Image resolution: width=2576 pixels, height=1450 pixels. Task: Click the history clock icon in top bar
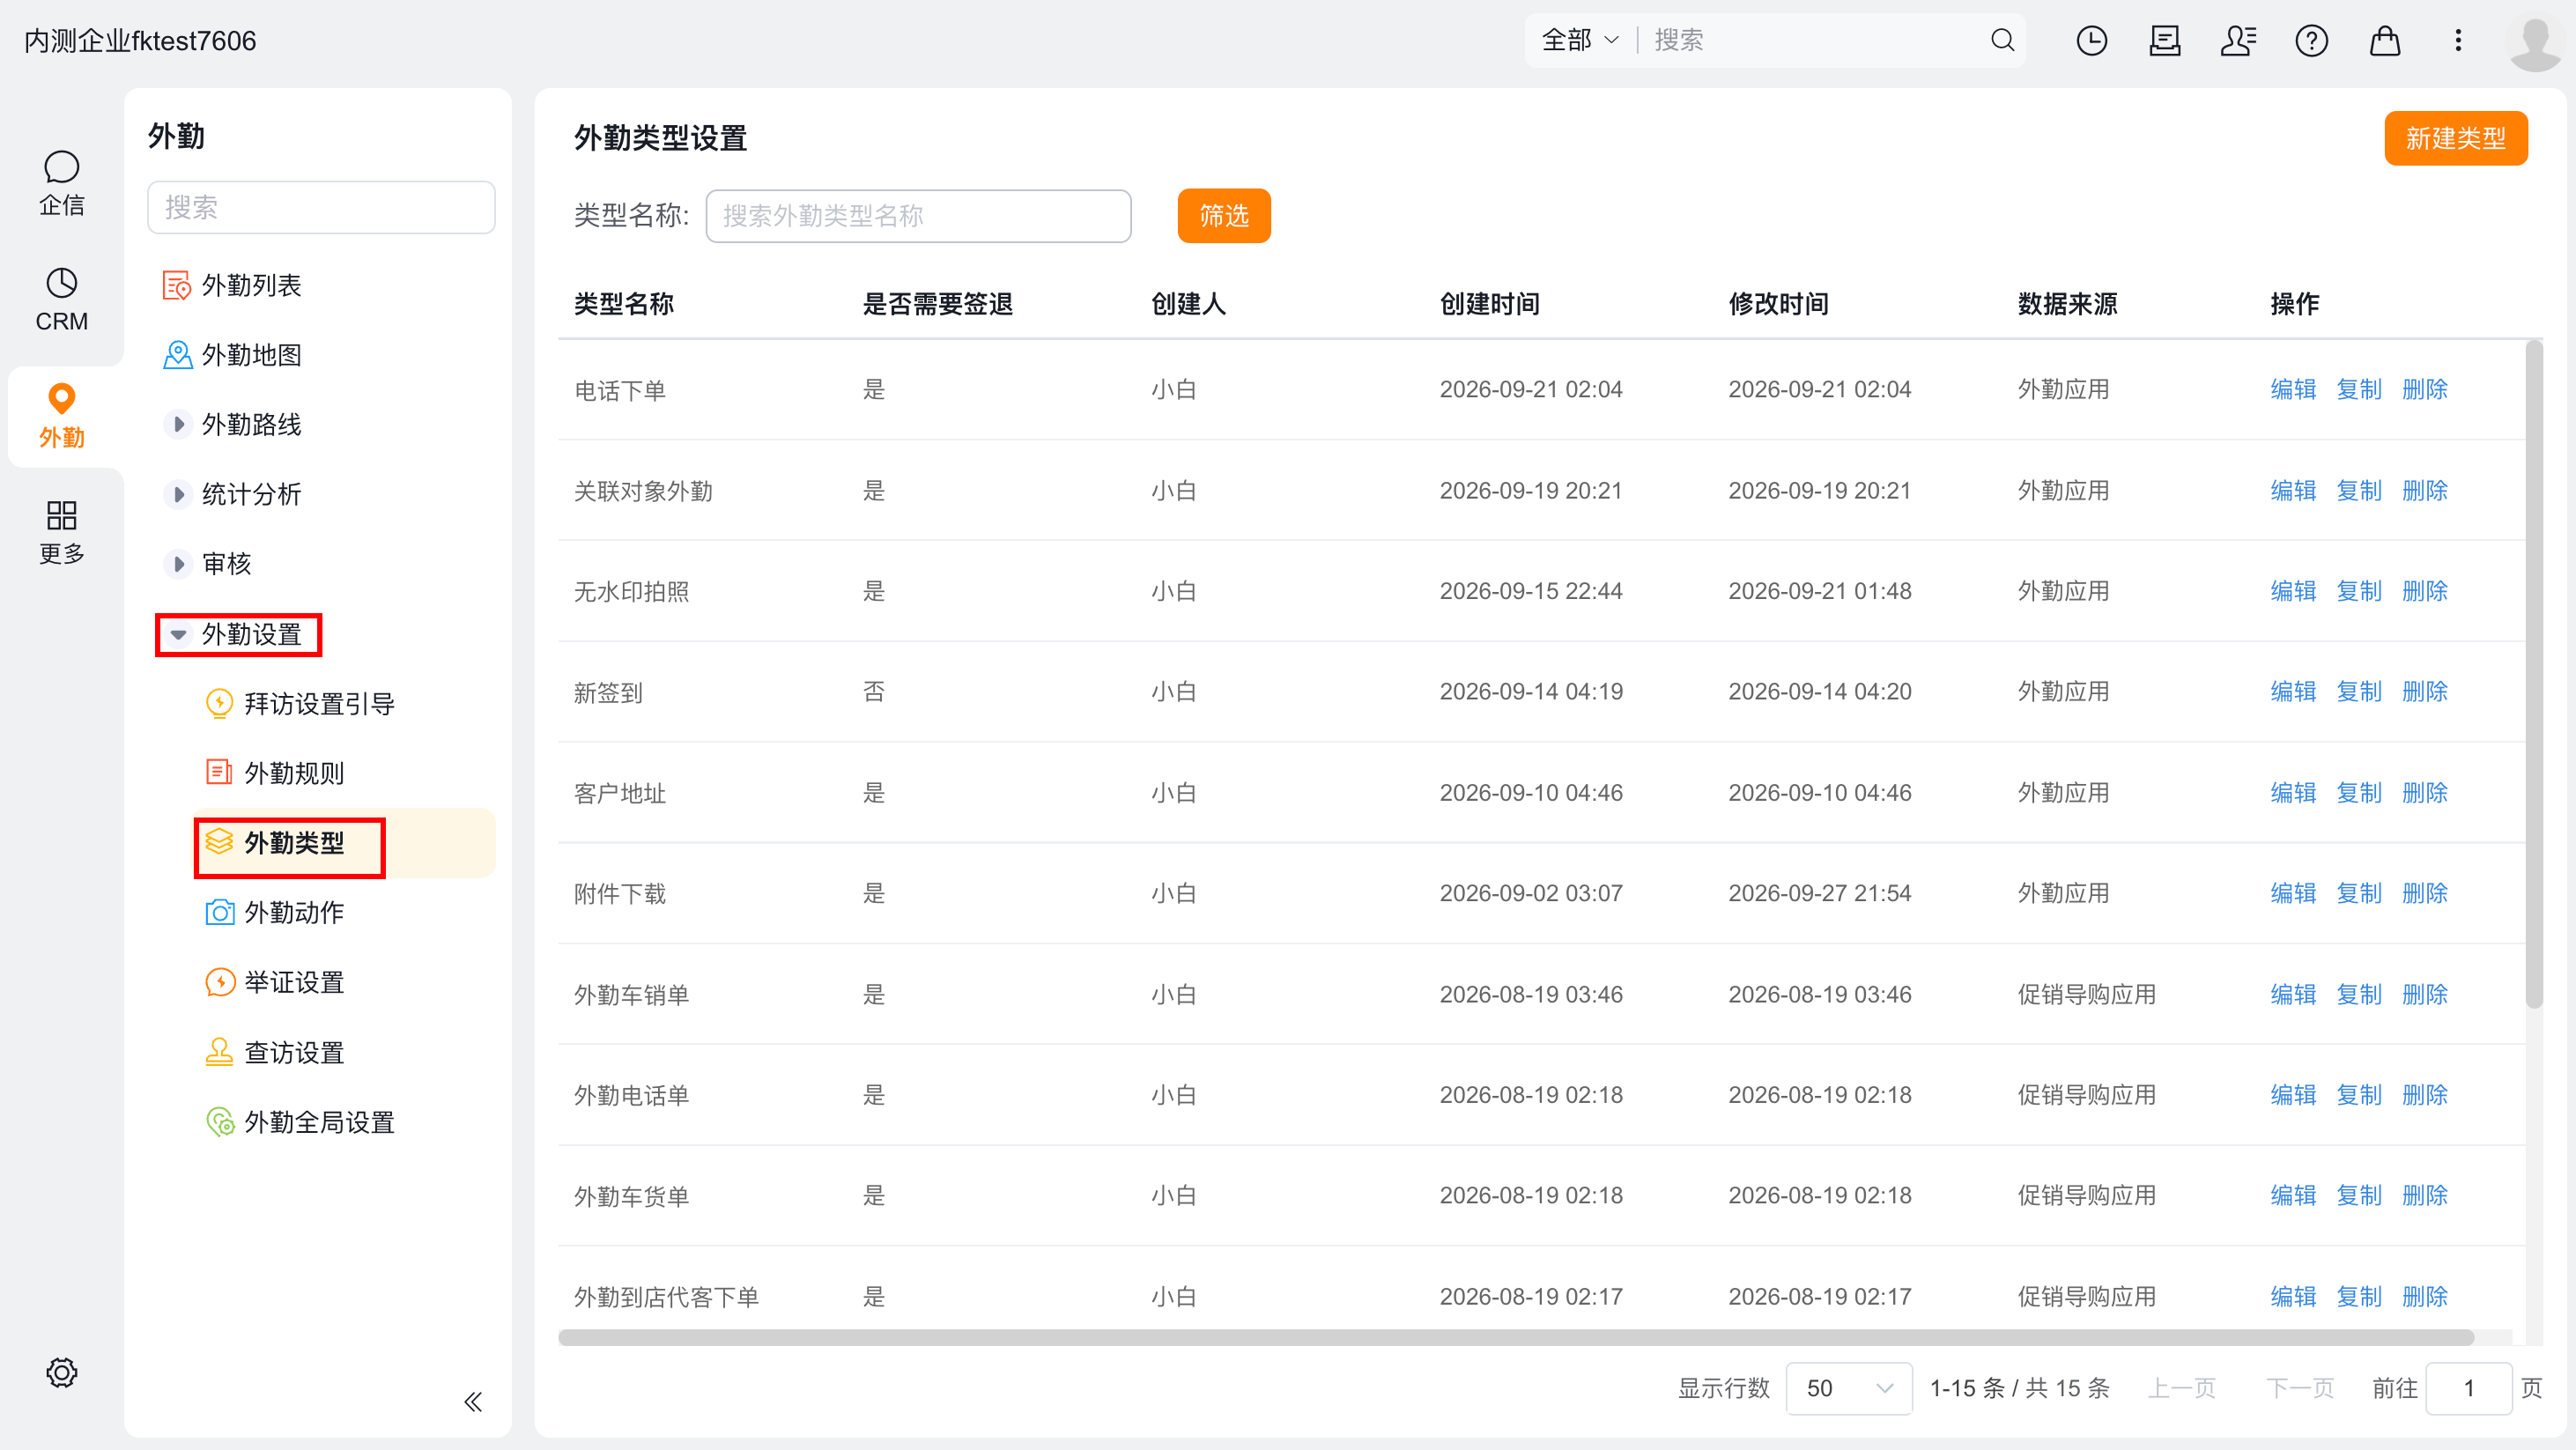click(2091, 40)
